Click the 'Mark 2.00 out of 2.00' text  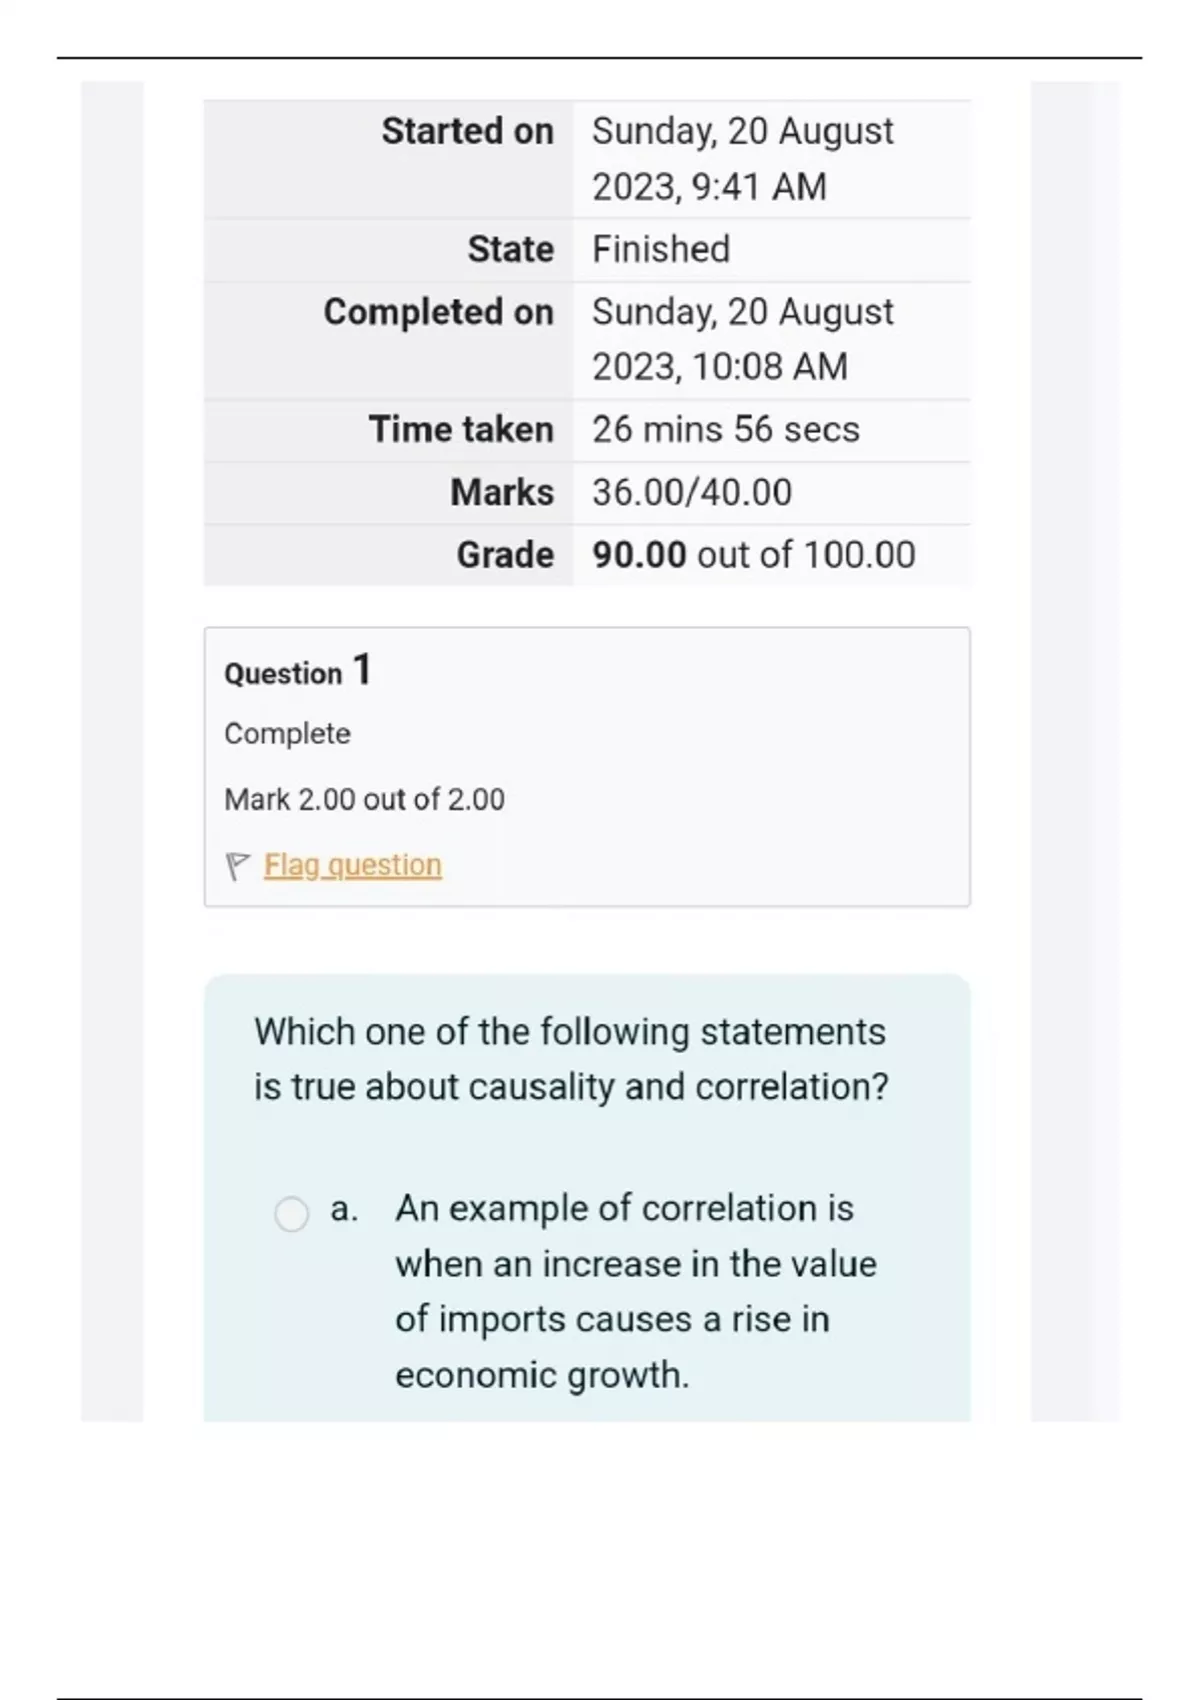[364, 799]
